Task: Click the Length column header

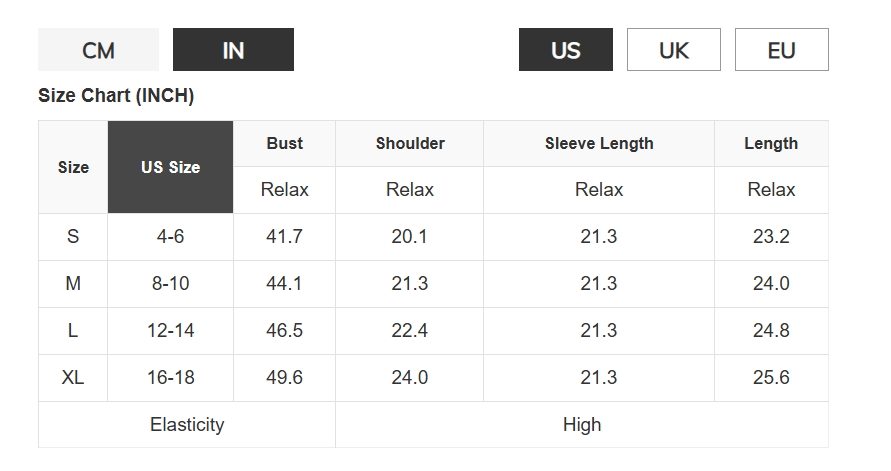Action: [771, 143]
